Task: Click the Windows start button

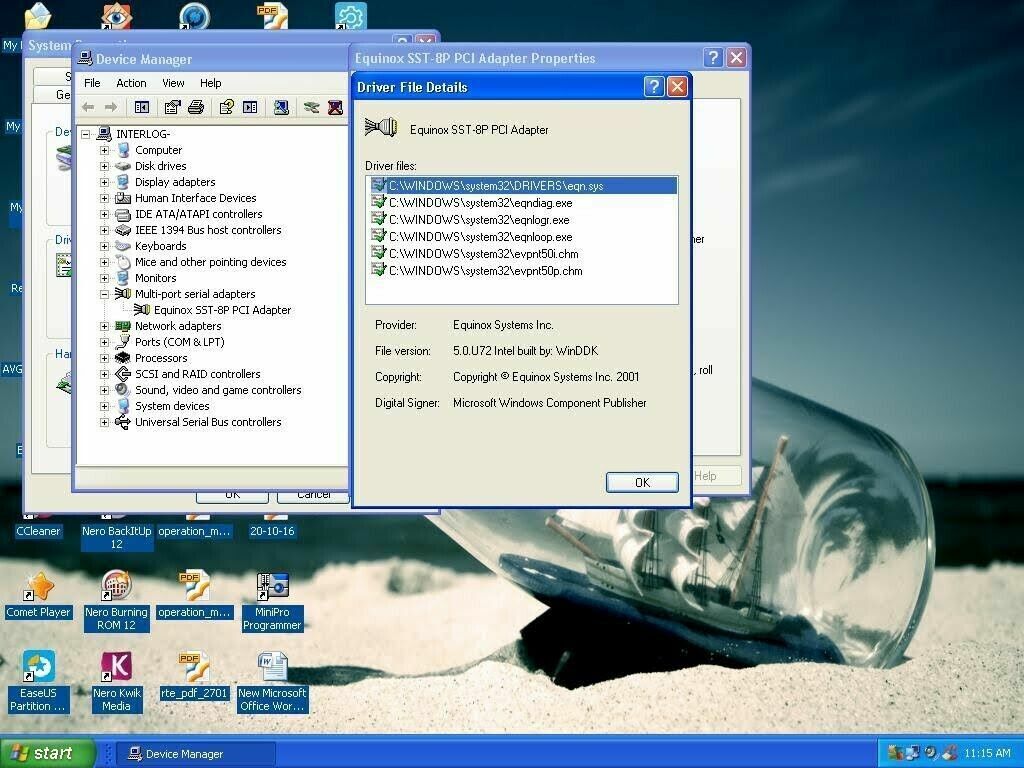Action: coord(46,753)
